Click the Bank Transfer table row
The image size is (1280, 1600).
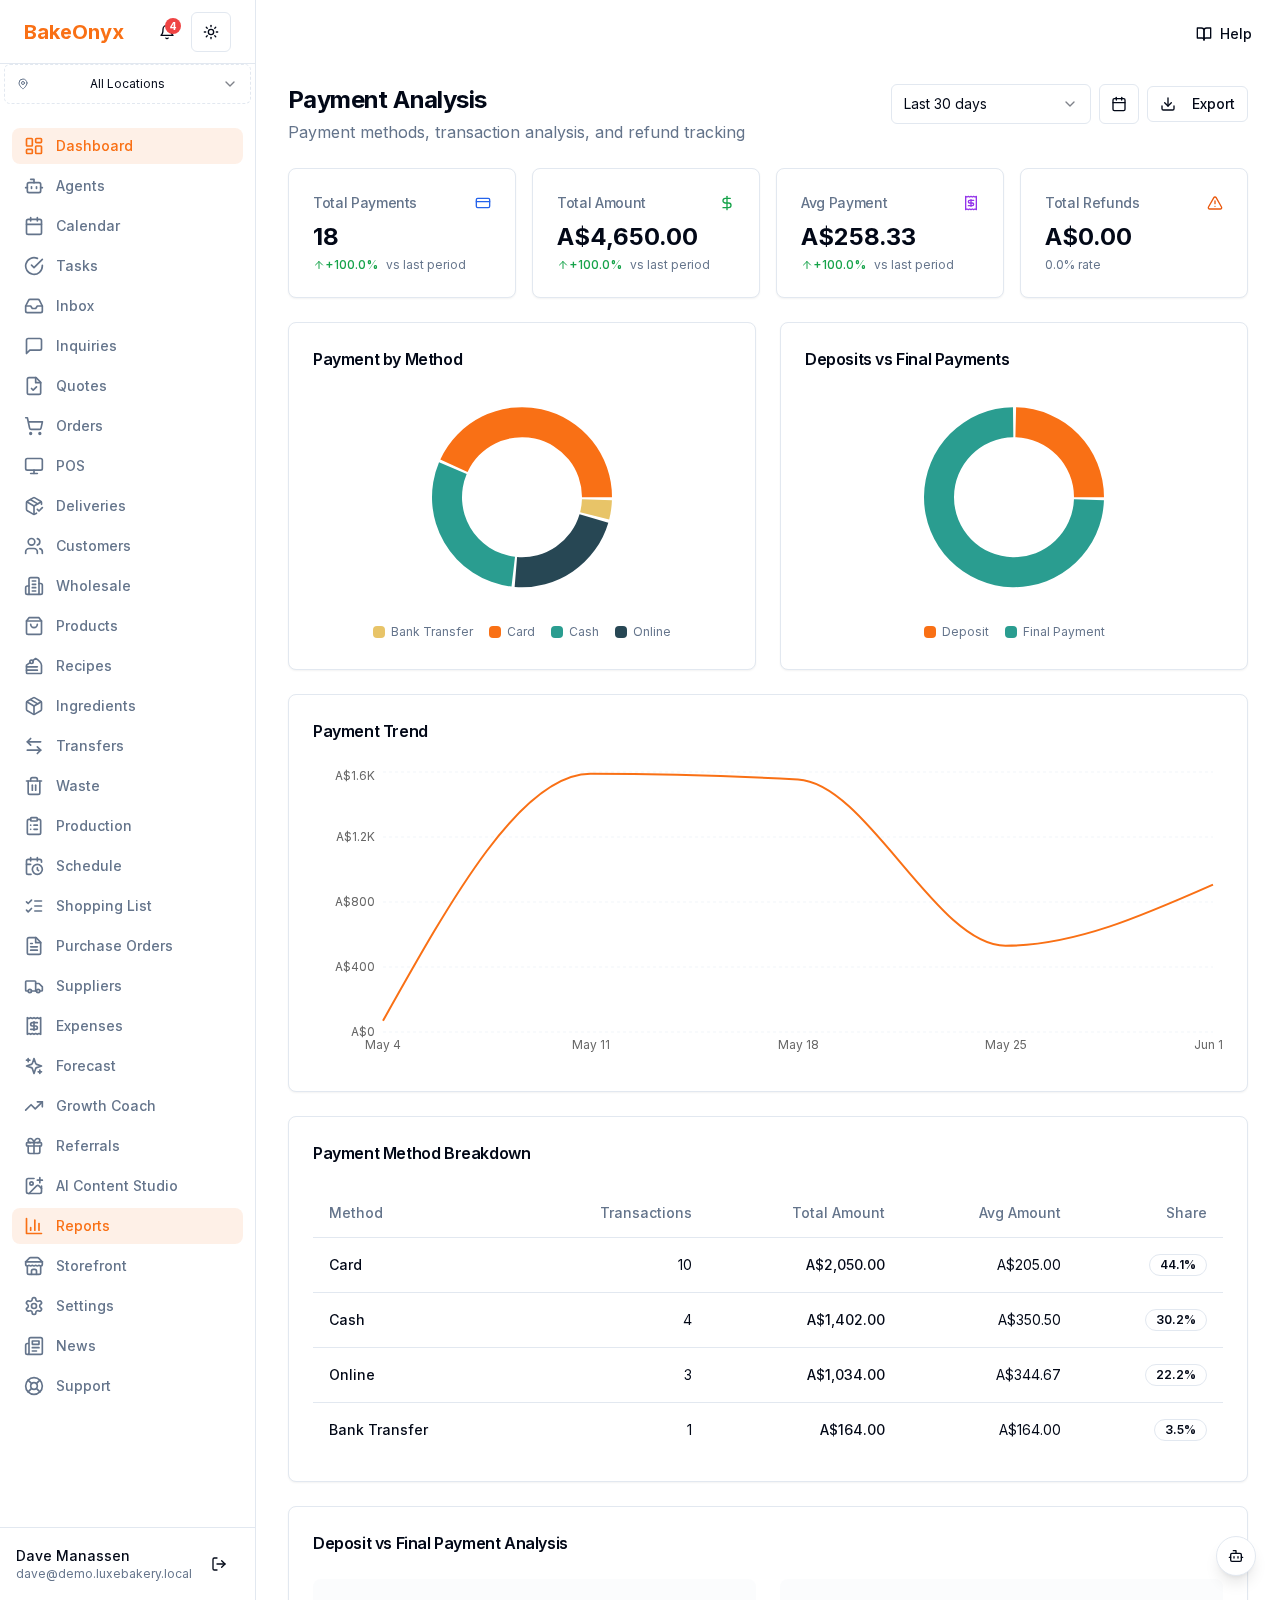tap(768, 1430)
